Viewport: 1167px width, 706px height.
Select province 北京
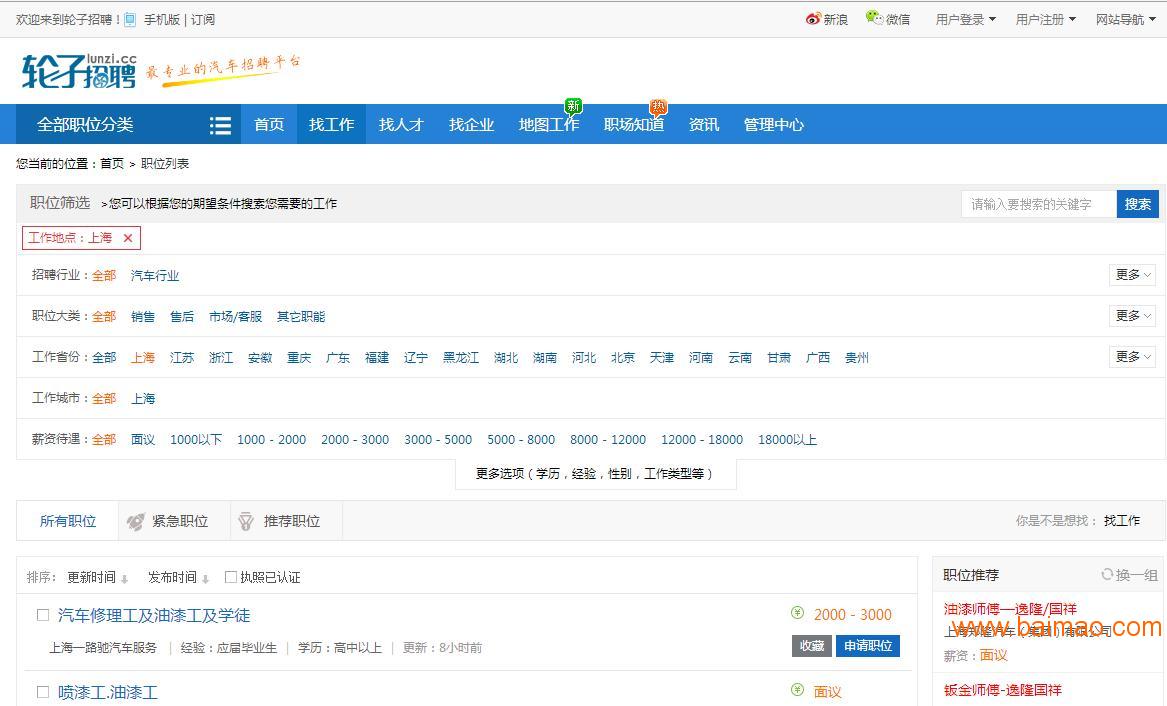coord(623,358)
